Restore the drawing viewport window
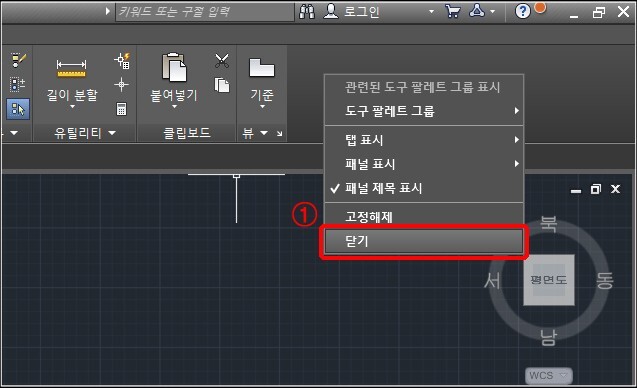The image size is (637, 388). [596, 189]
